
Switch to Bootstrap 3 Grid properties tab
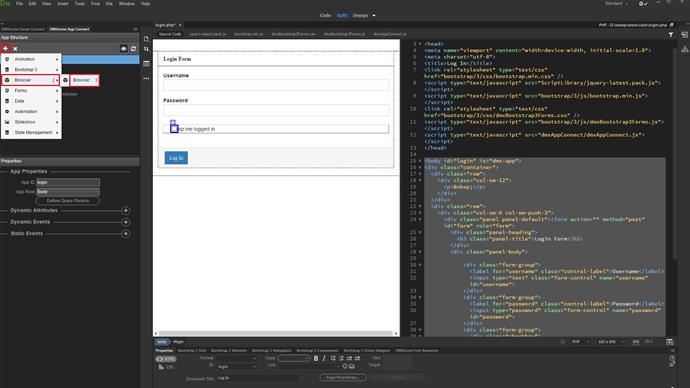pos(192,351)
